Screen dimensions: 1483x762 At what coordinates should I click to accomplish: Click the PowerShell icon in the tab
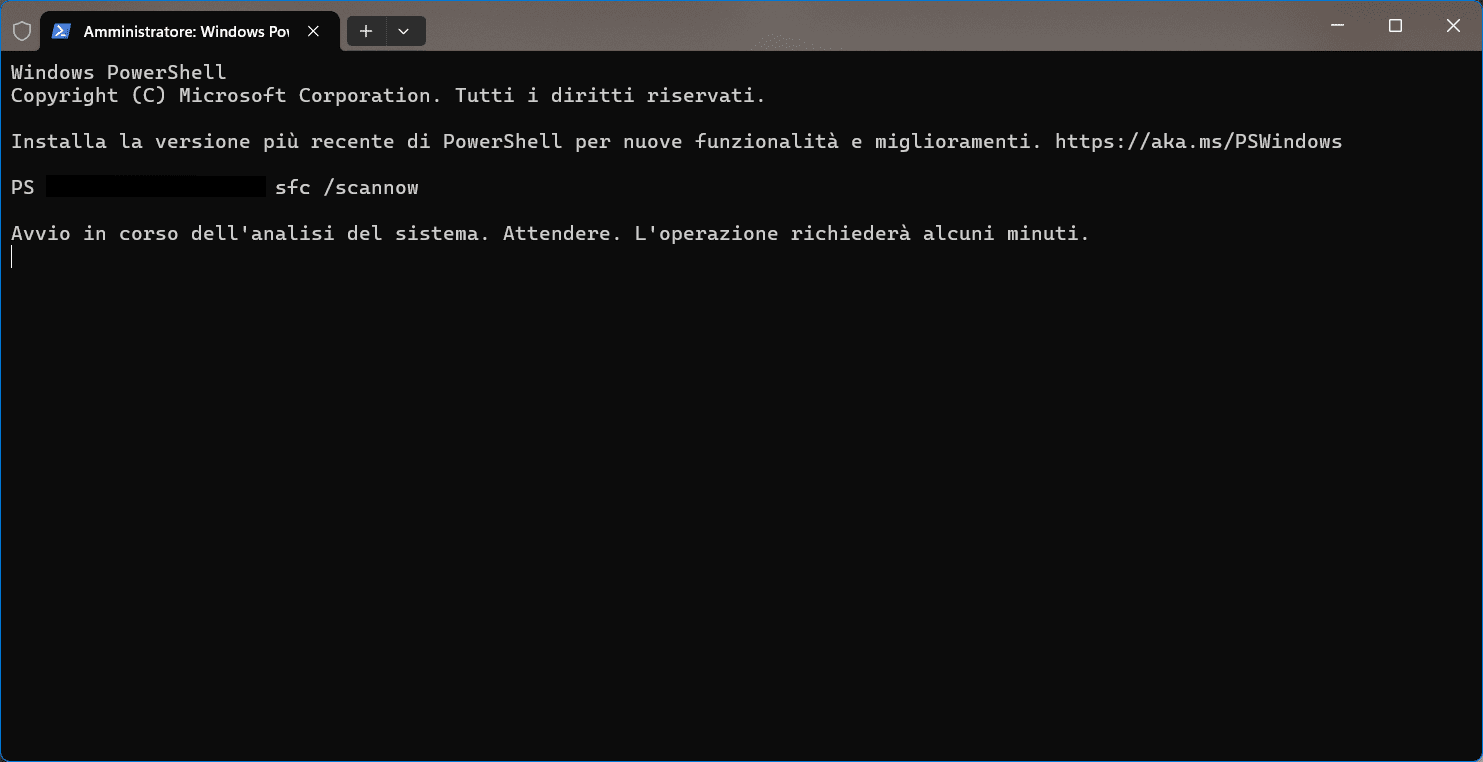coord(62,31)
